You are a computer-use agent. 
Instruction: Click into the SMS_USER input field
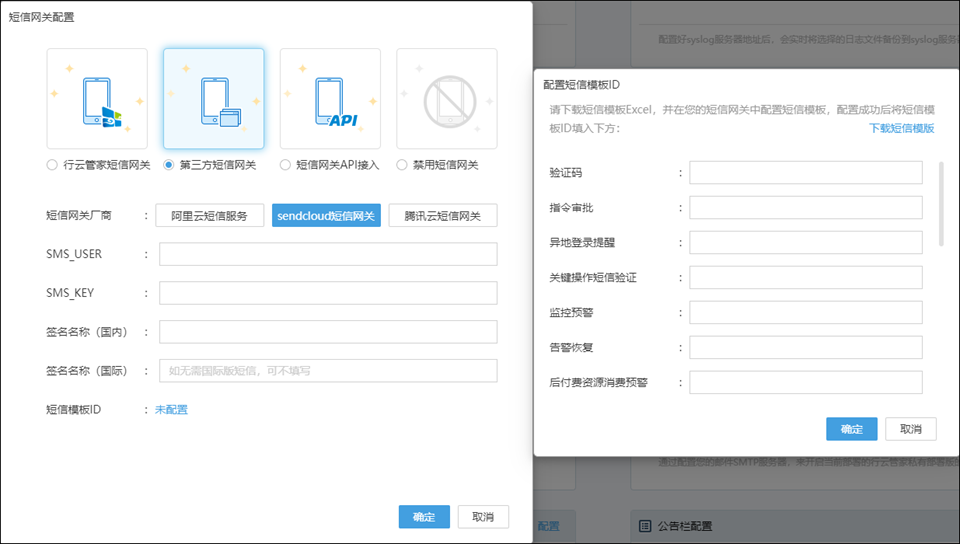[x=328, y=254]
